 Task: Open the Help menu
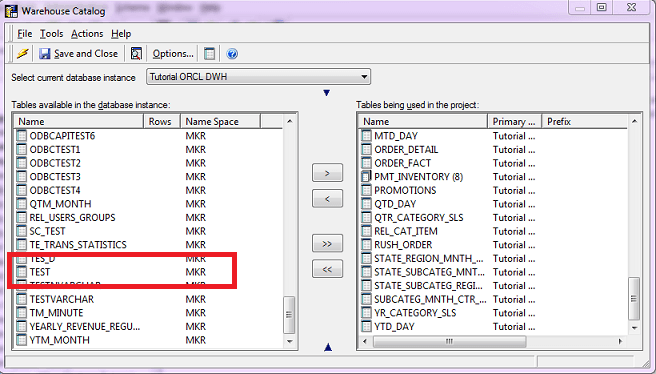tap(121, 33)
